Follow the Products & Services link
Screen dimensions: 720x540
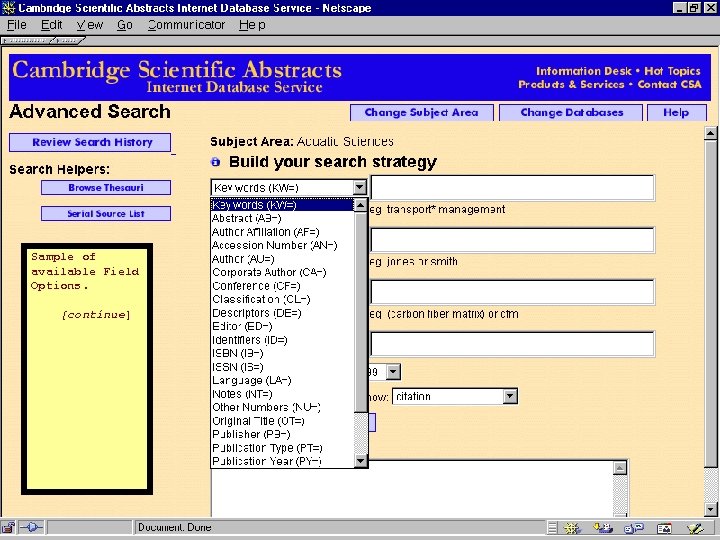pyautogui.click(x=571, y=84)
